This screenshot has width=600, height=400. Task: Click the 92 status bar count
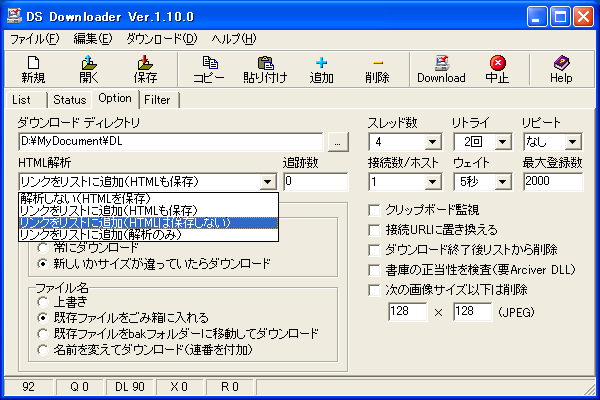(x=28, y=387)
